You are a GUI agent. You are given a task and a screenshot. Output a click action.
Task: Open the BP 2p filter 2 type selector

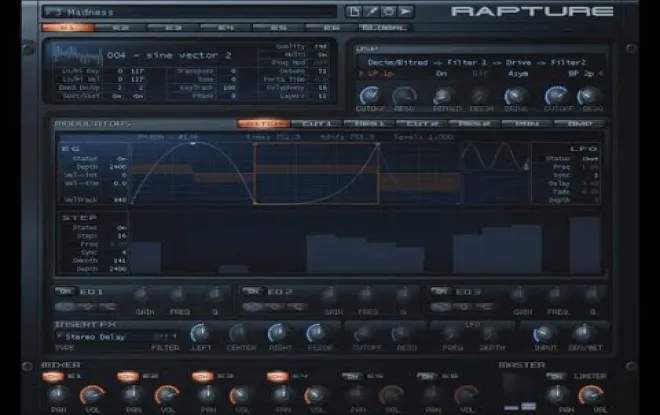[581, 73]
